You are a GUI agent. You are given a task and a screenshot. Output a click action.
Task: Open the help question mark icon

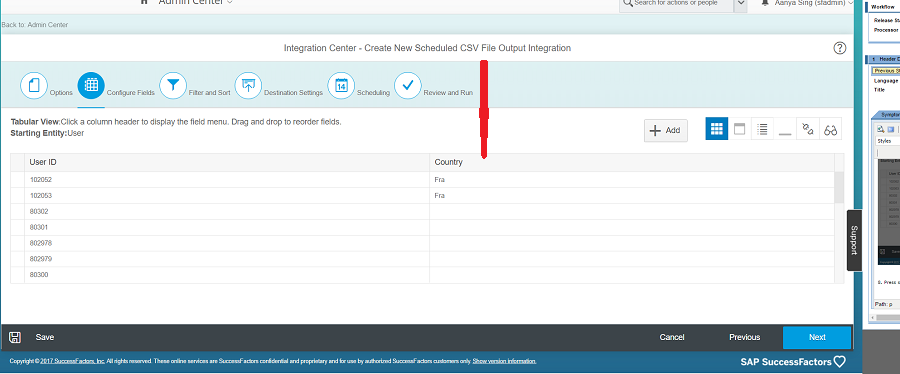click(x=840, y=48)
